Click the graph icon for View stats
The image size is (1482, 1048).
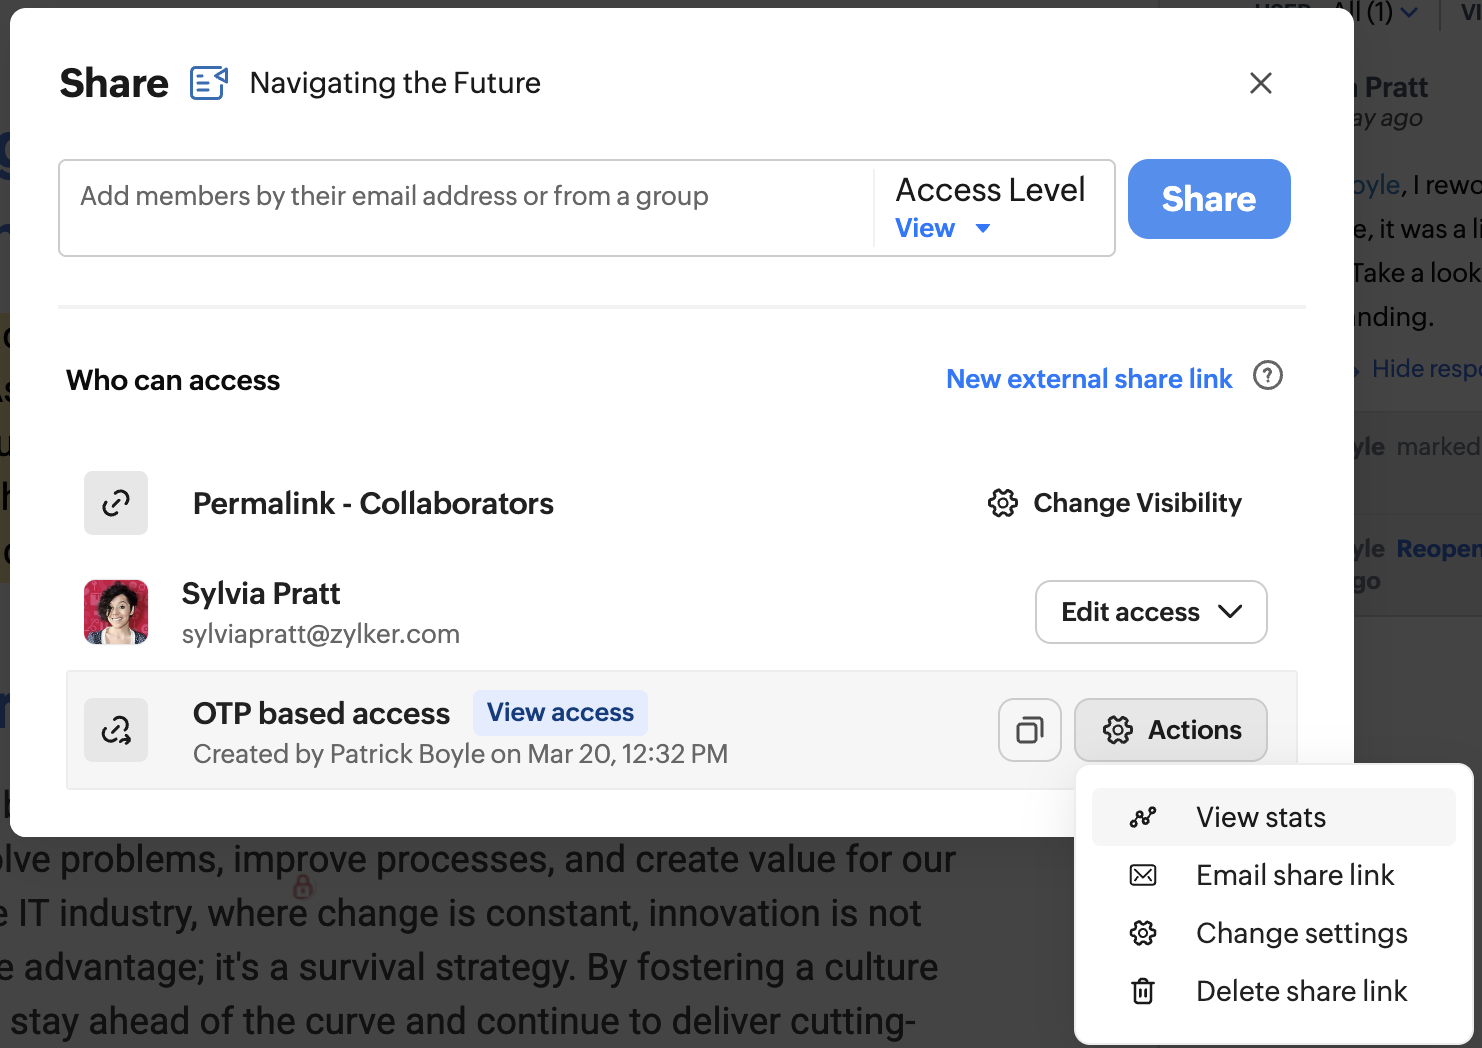pyautogui.click(x=1143, y=817)
